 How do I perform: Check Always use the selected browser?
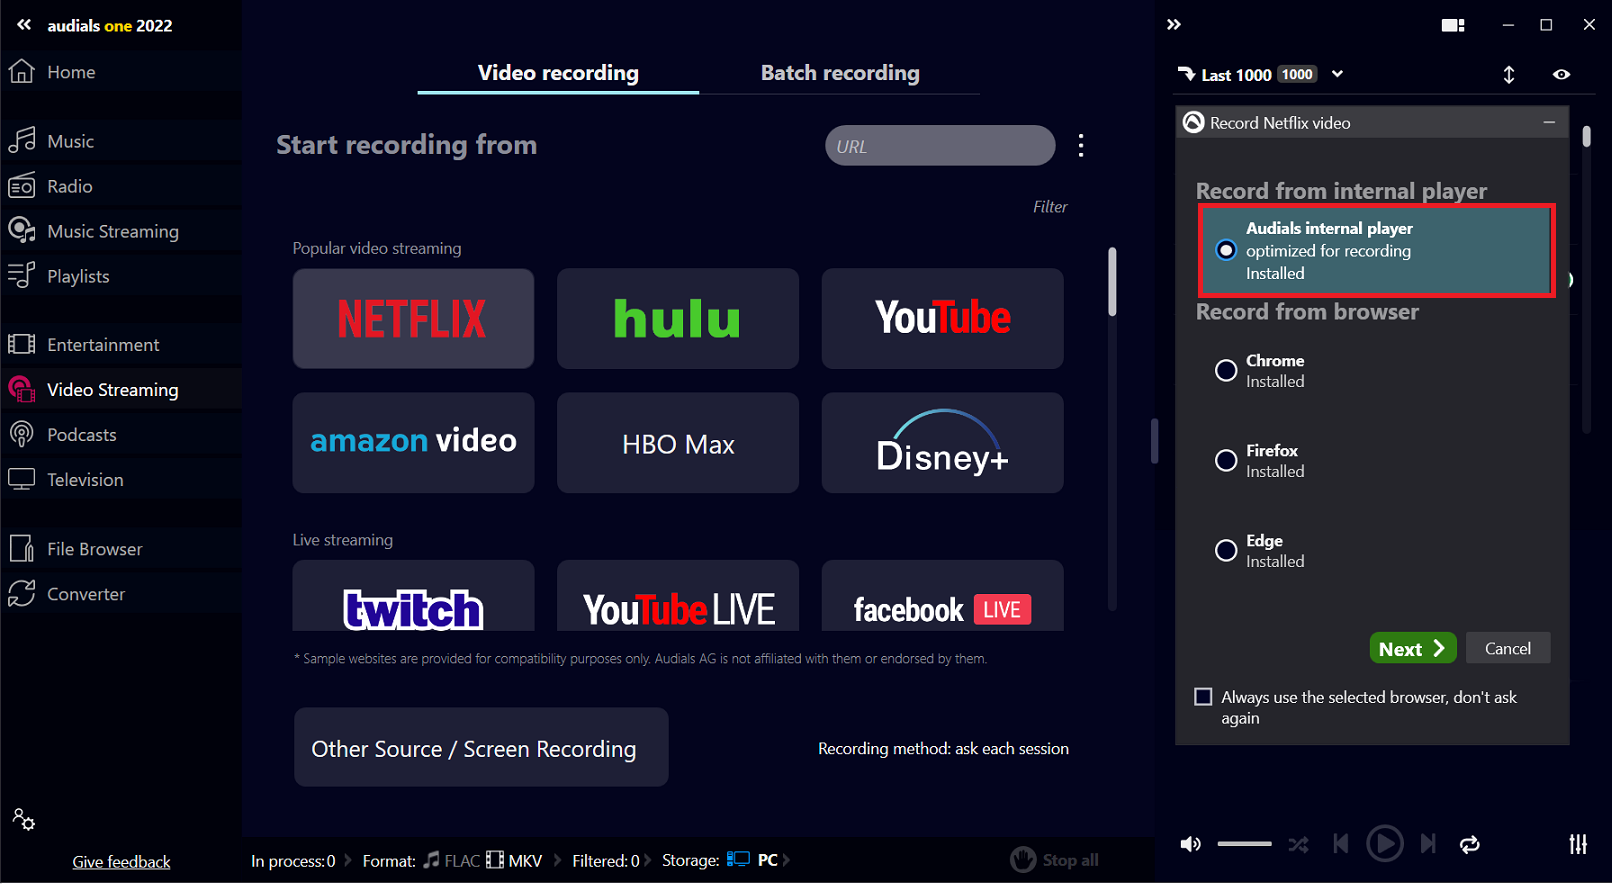click(x=1204, y=697)
